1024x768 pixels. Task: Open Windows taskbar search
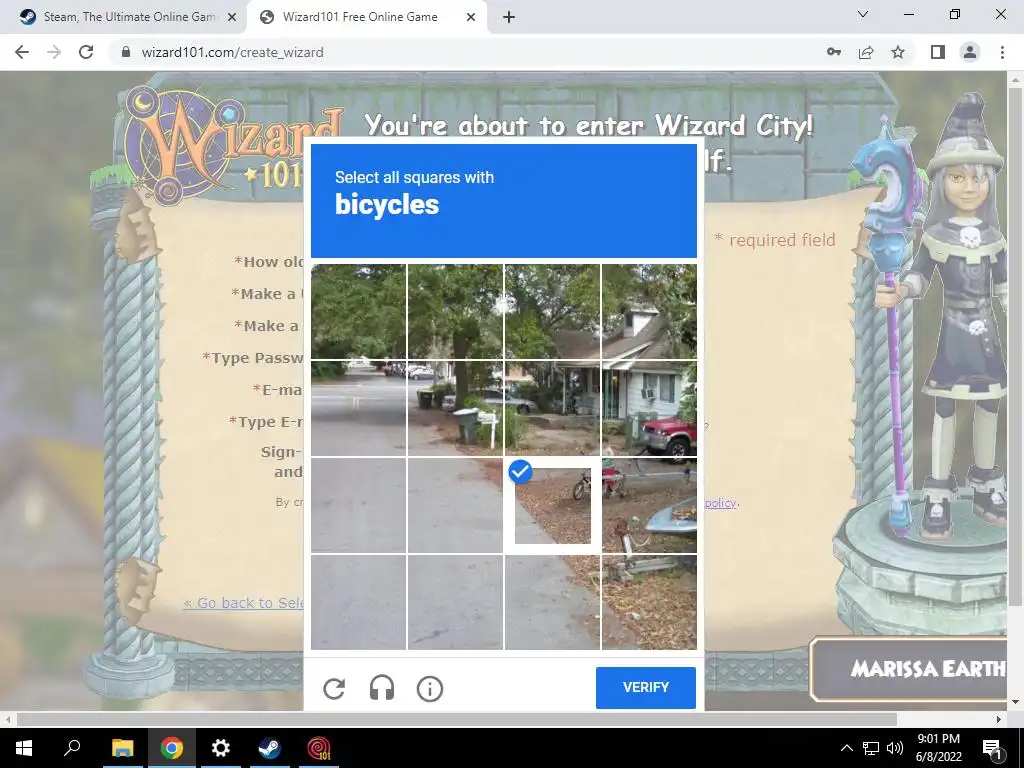click(x=72, y=748)
